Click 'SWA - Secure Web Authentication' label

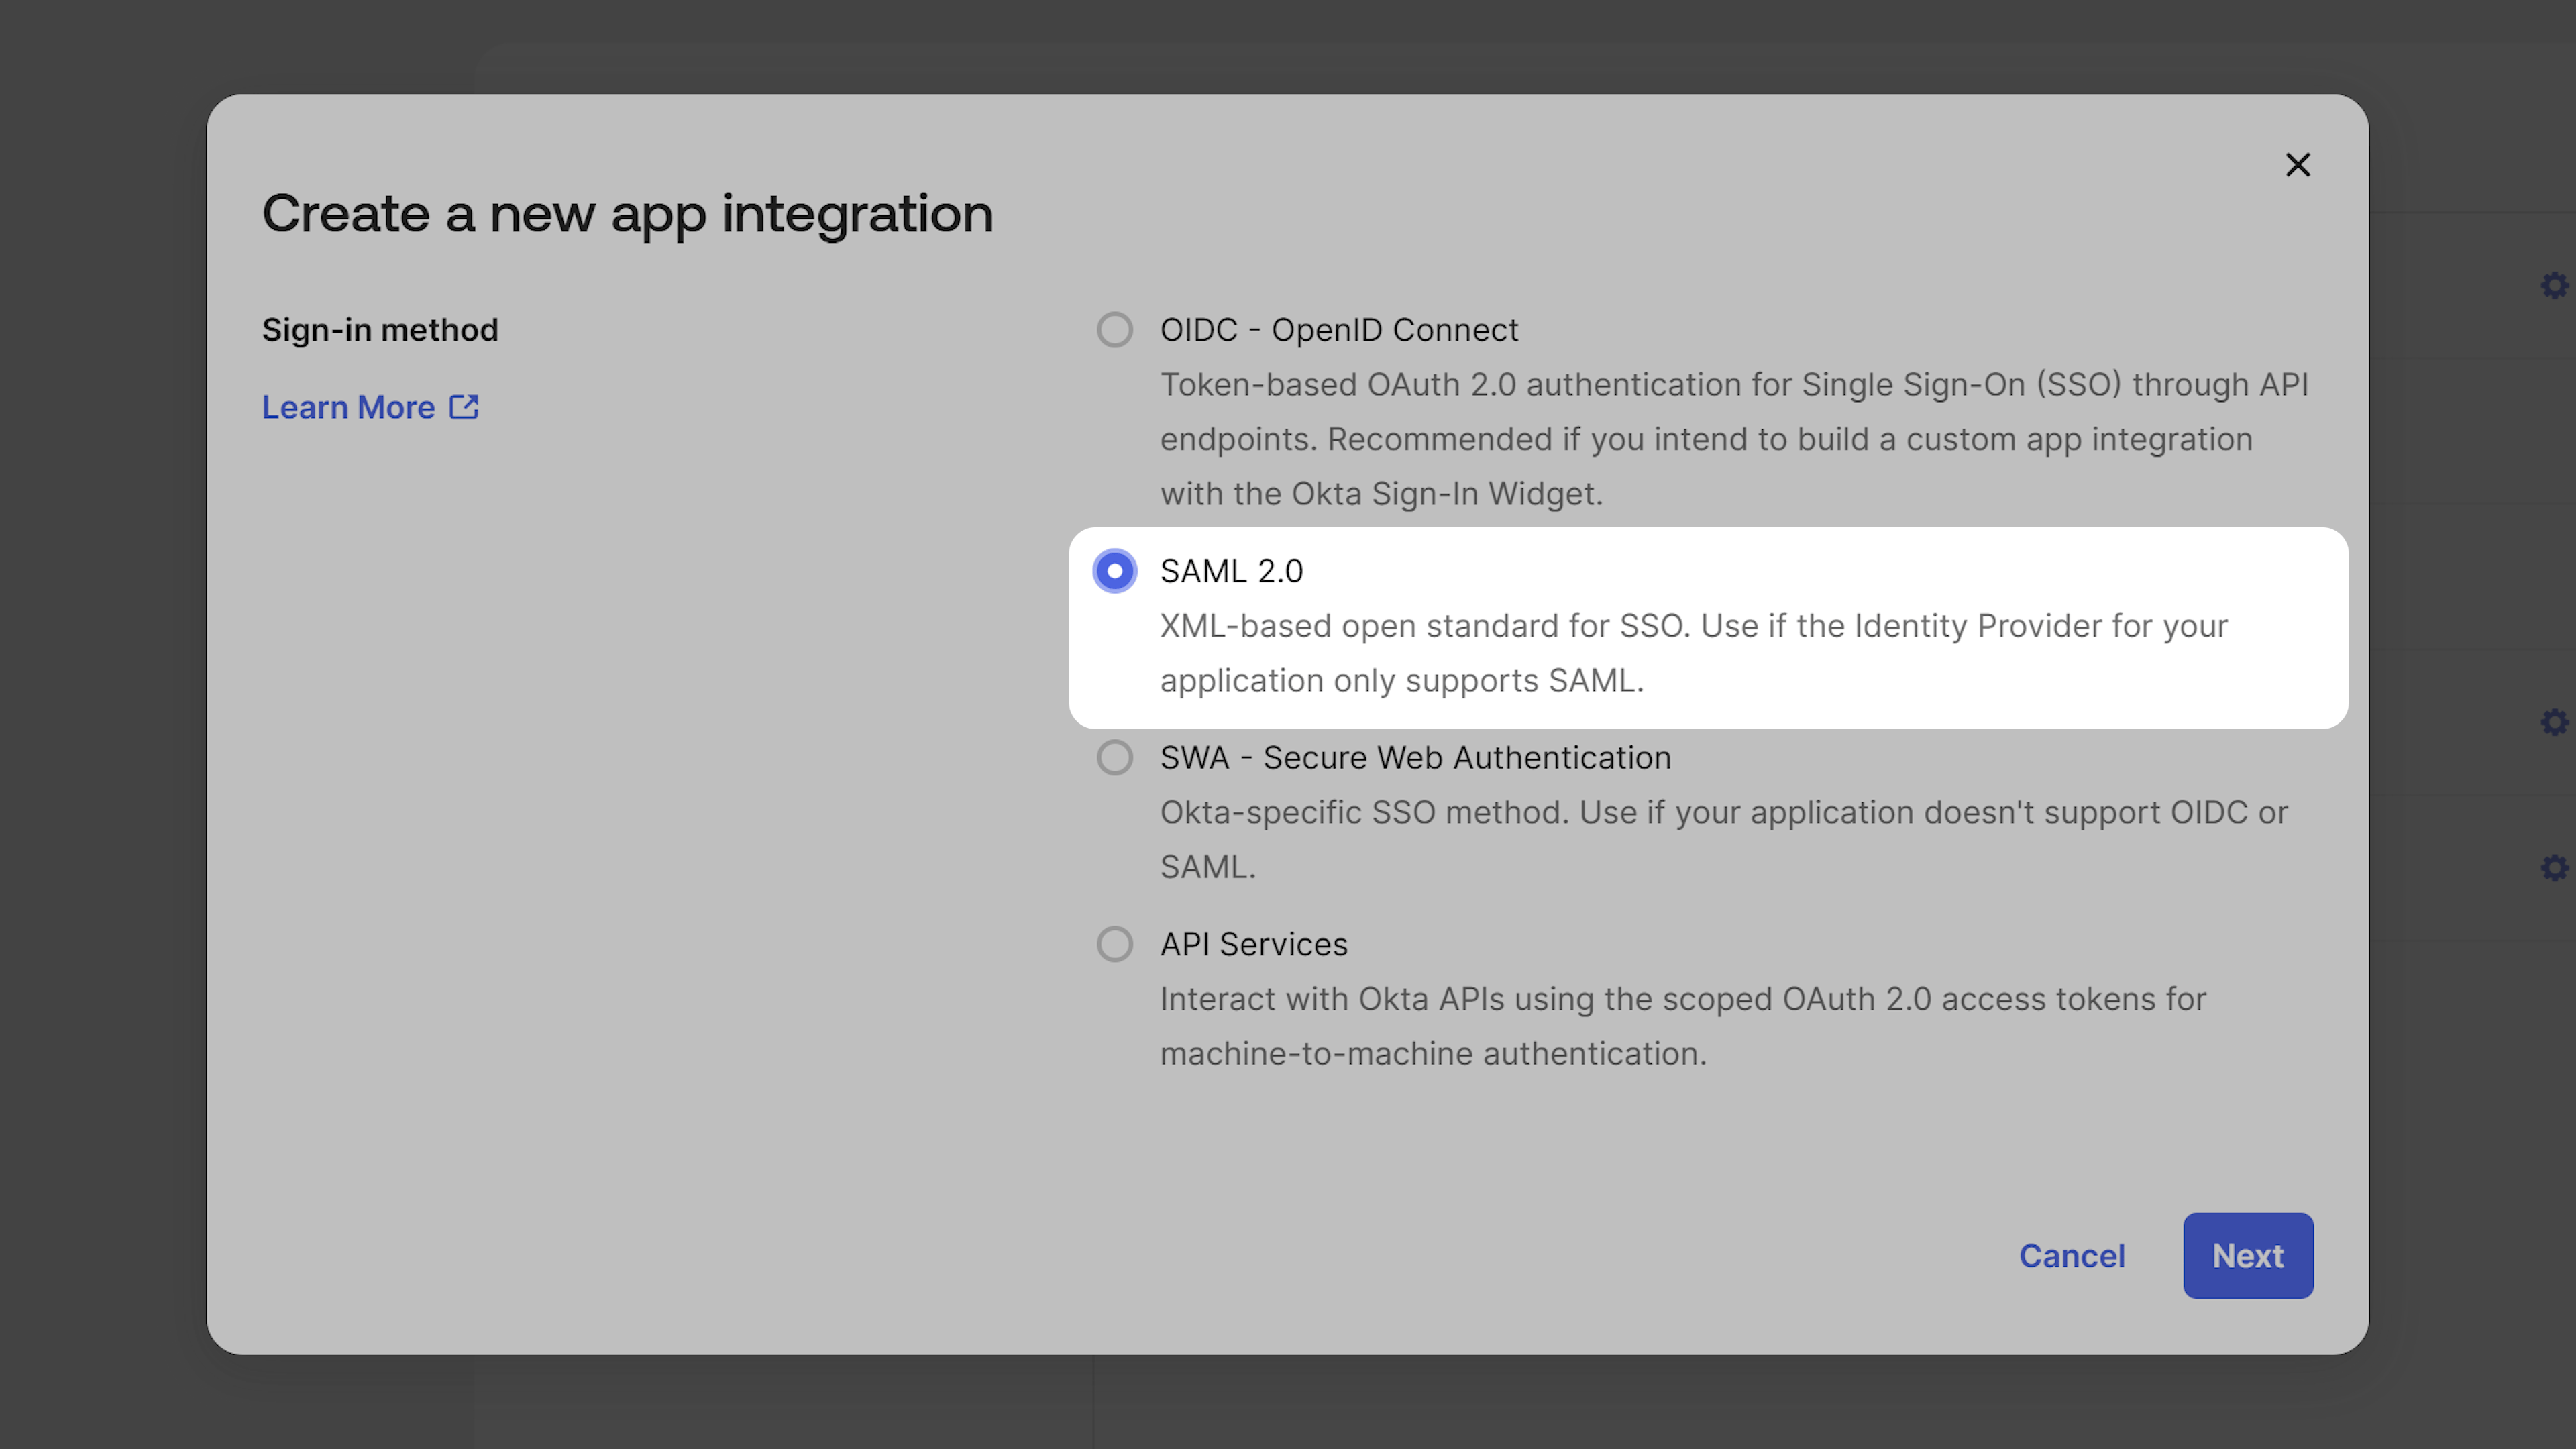(x=1415, y=758)
